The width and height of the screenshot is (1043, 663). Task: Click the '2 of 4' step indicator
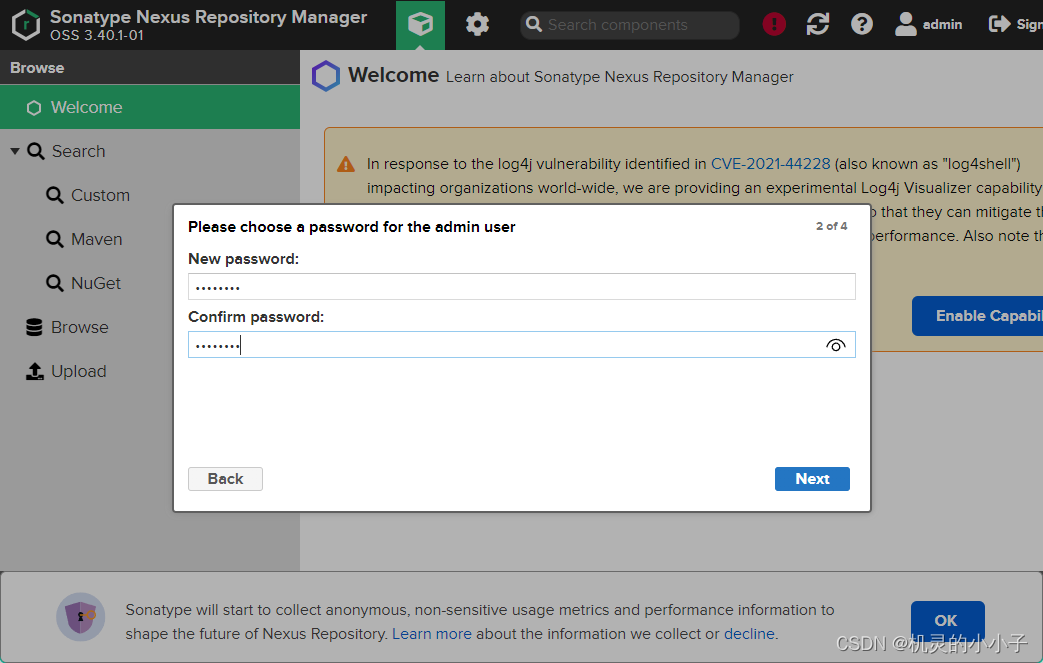pos(831,226)
